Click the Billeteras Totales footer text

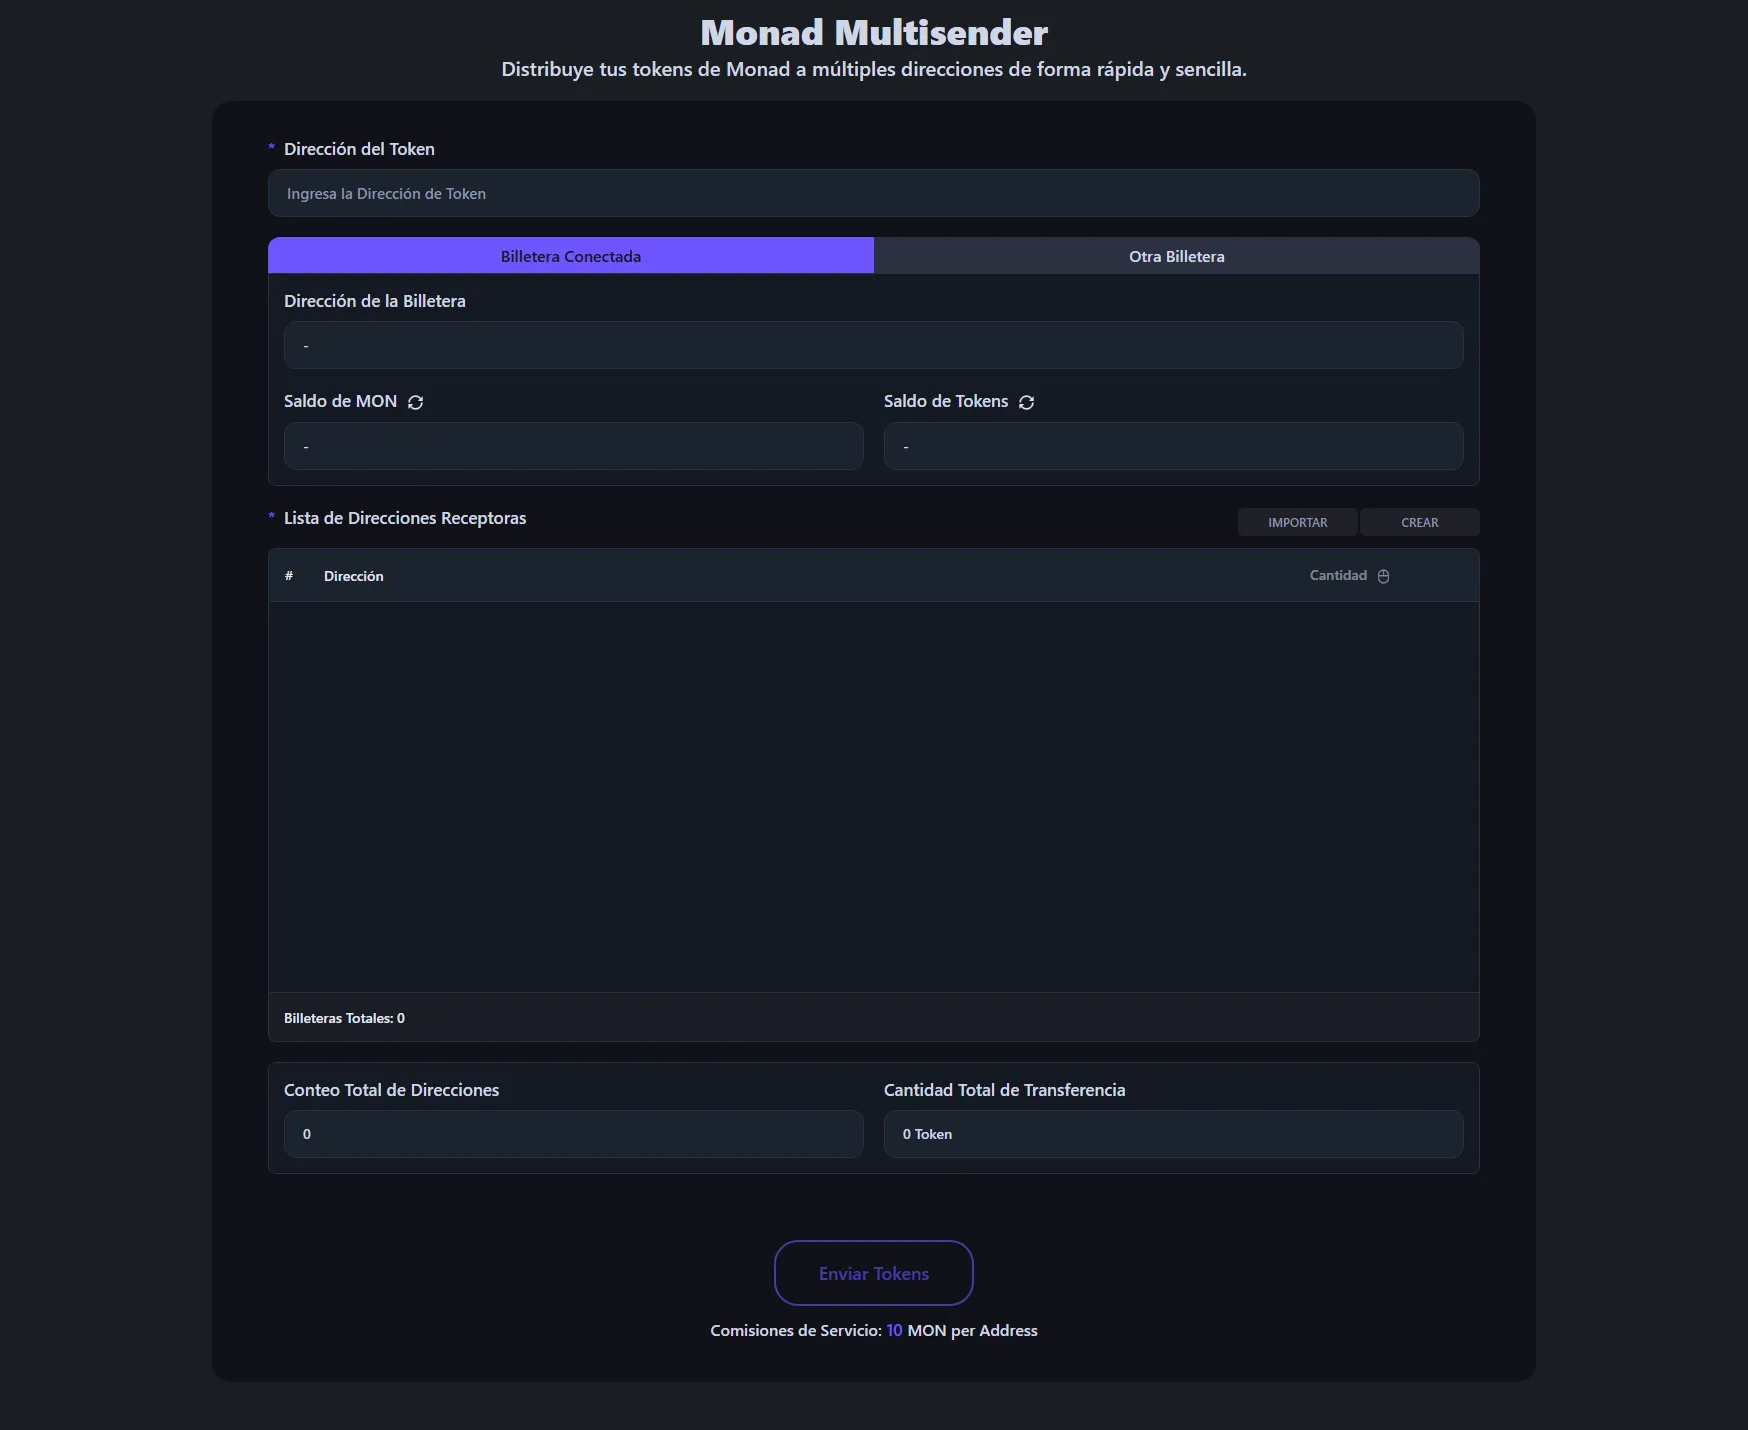point(344,1018)
